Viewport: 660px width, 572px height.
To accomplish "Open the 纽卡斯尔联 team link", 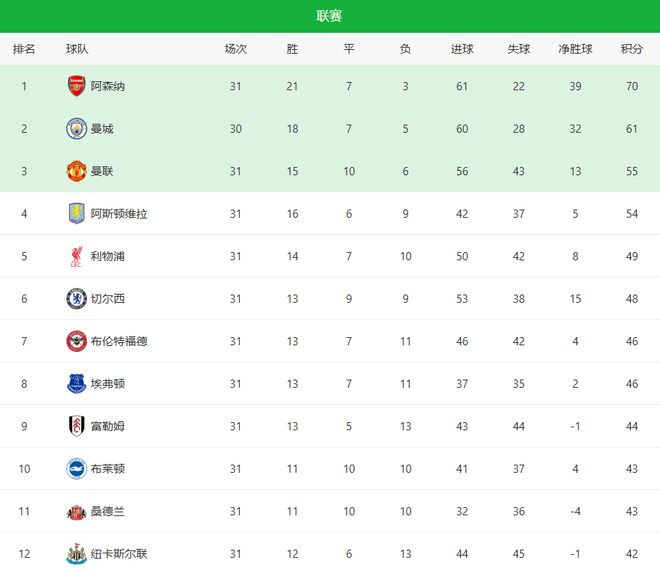I will tap(119, 554).
